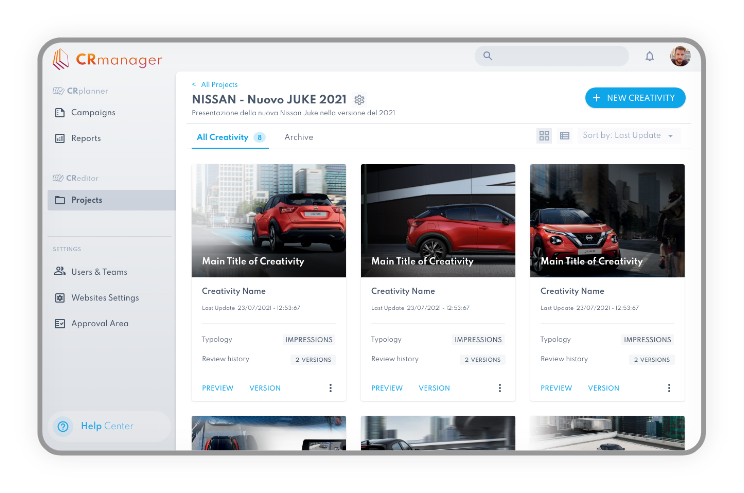Click the CRplanner section icon

[58, 91]
